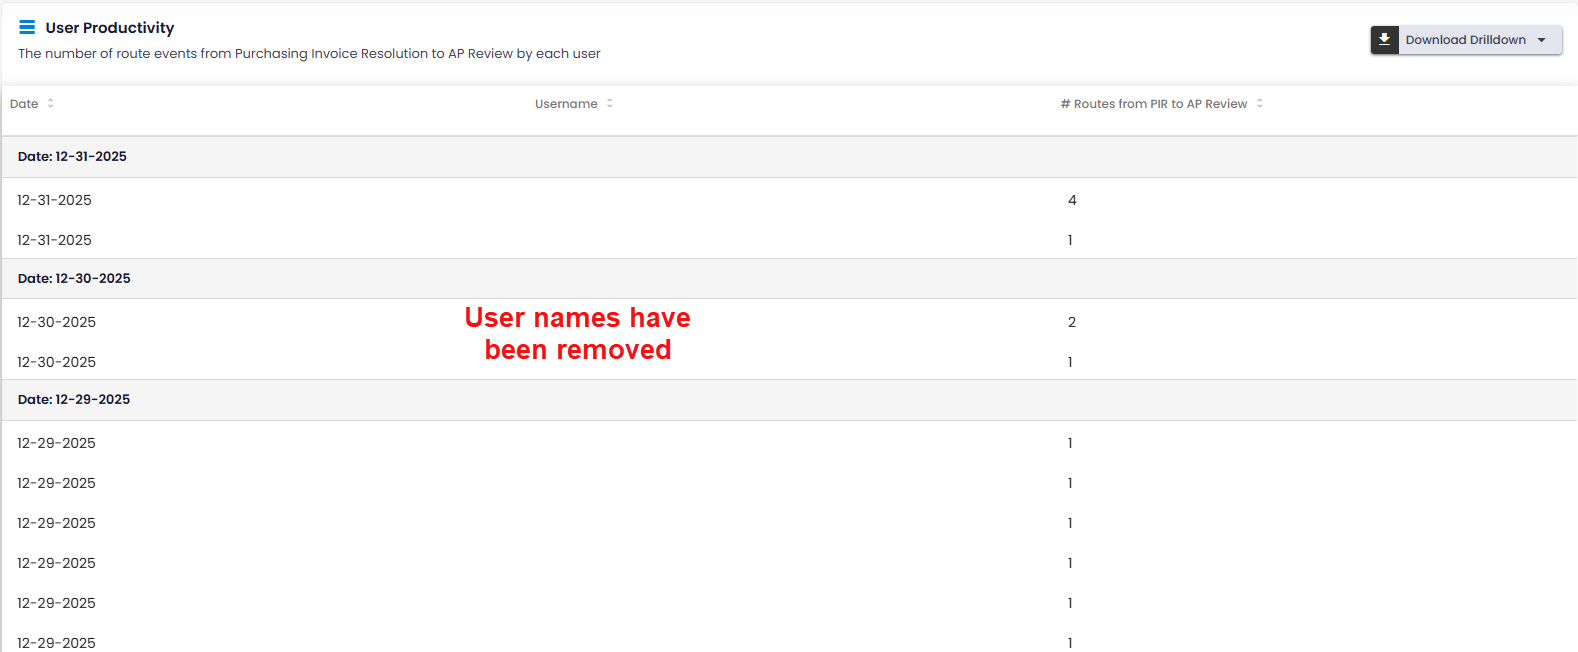Collapse the Date: 12-31-2025 group row

click(72, 157)
